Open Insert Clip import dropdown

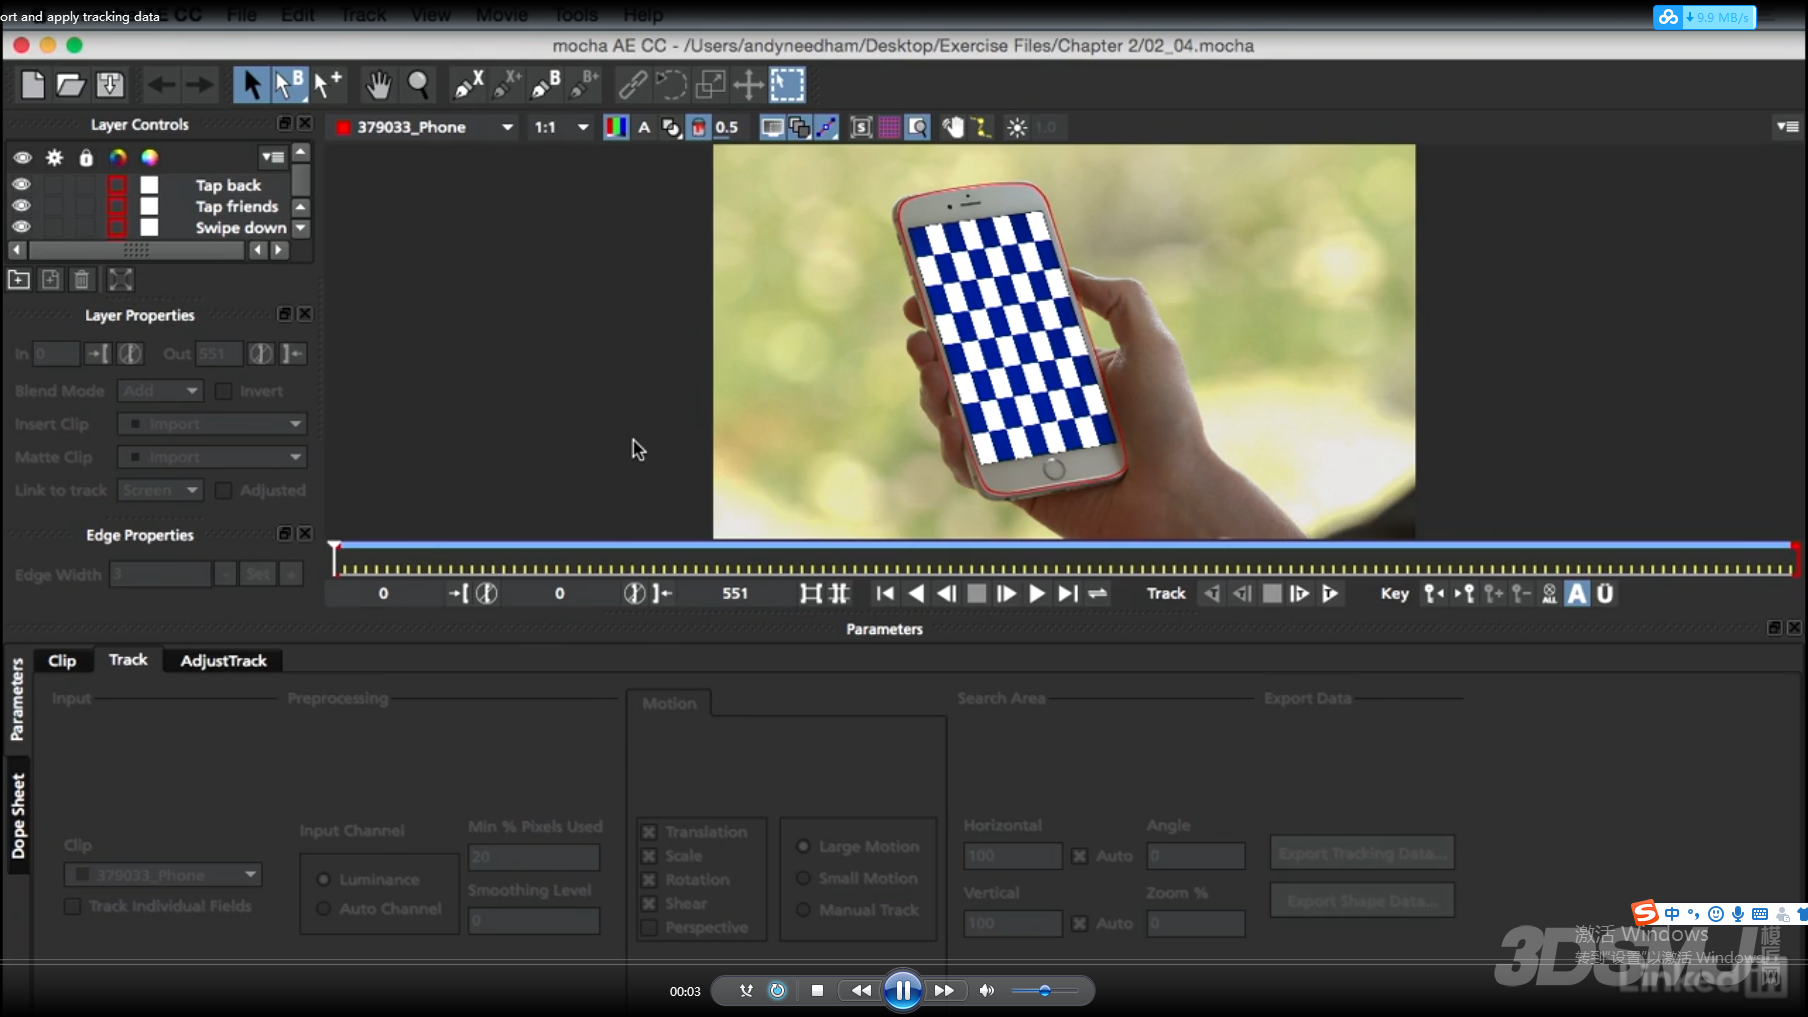tap(212, 424)
